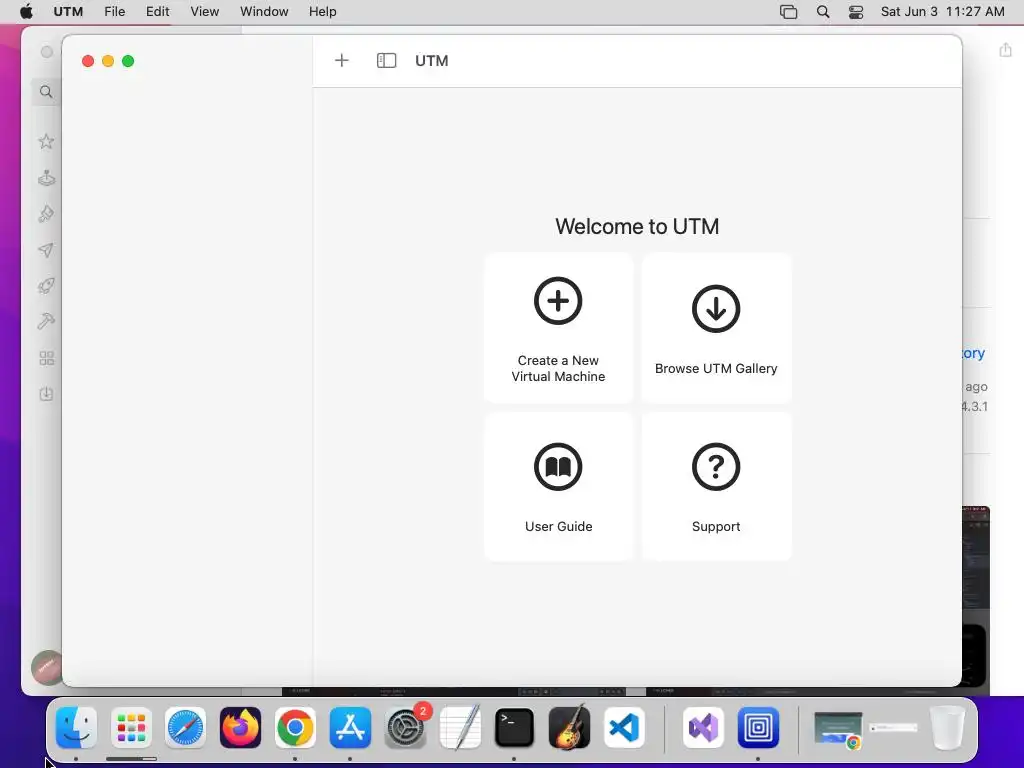The width and height of the screenshot is (1024, 768).
Task: Open App Store from the Dock
Action: click(x=350, y=728)
